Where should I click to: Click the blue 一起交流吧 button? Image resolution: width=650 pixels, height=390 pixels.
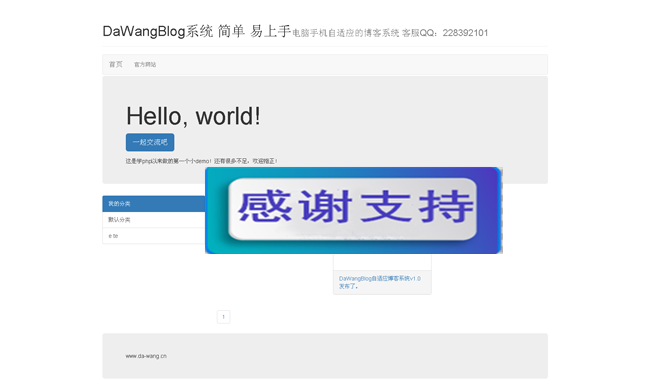click(x=150, y=142)
